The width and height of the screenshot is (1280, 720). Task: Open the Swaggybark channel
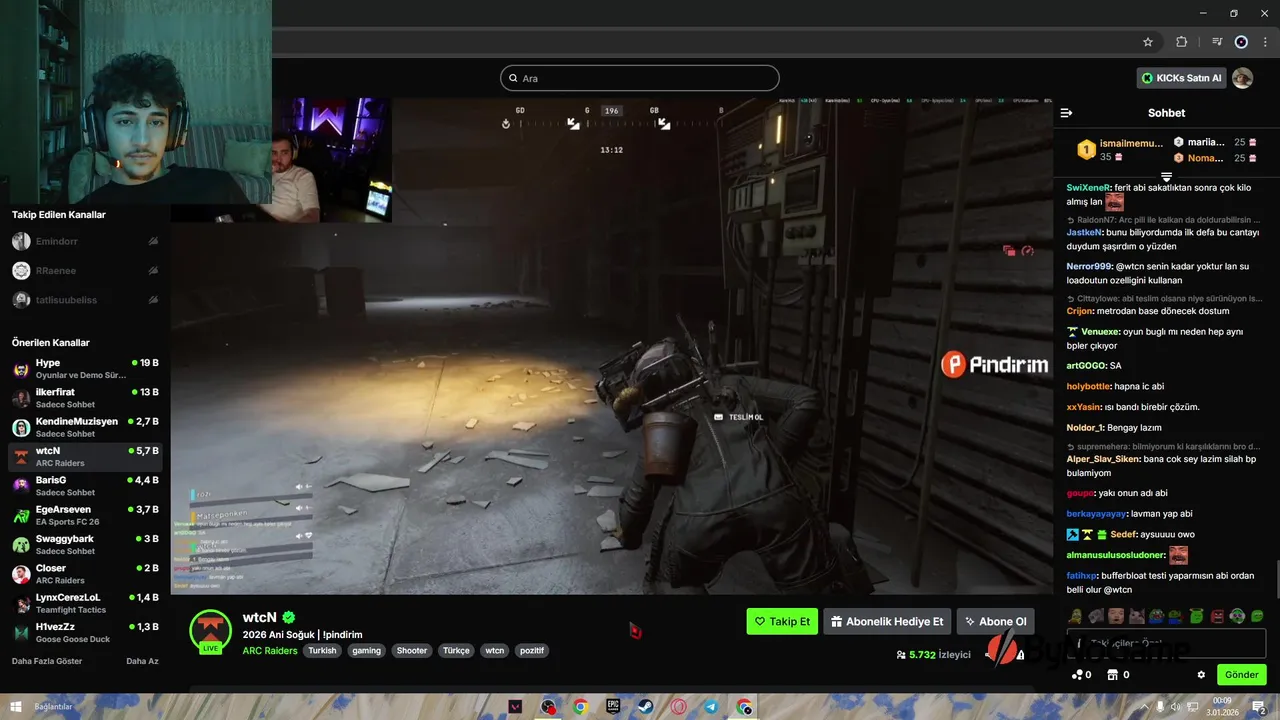click(x=85, y=544)
